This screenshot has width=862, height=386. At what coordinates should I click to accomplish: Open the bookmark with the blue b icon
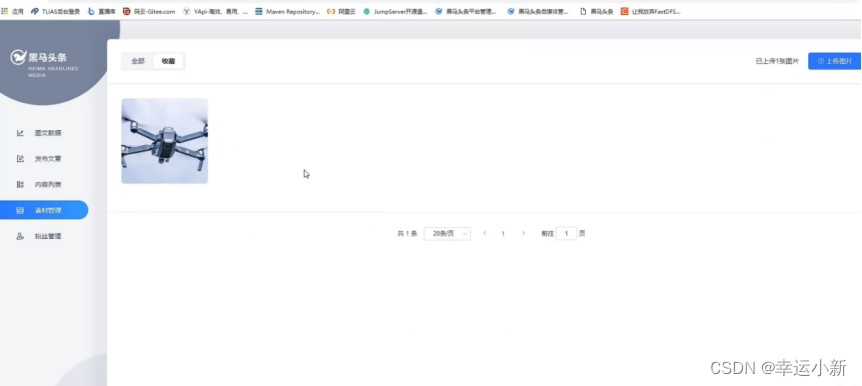coord(102,11)
